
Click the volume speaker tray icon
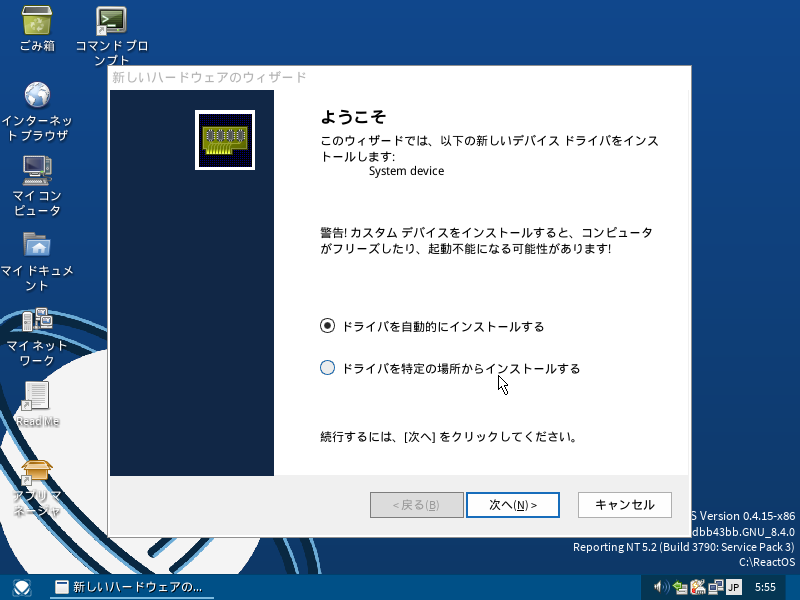(661, 587)
